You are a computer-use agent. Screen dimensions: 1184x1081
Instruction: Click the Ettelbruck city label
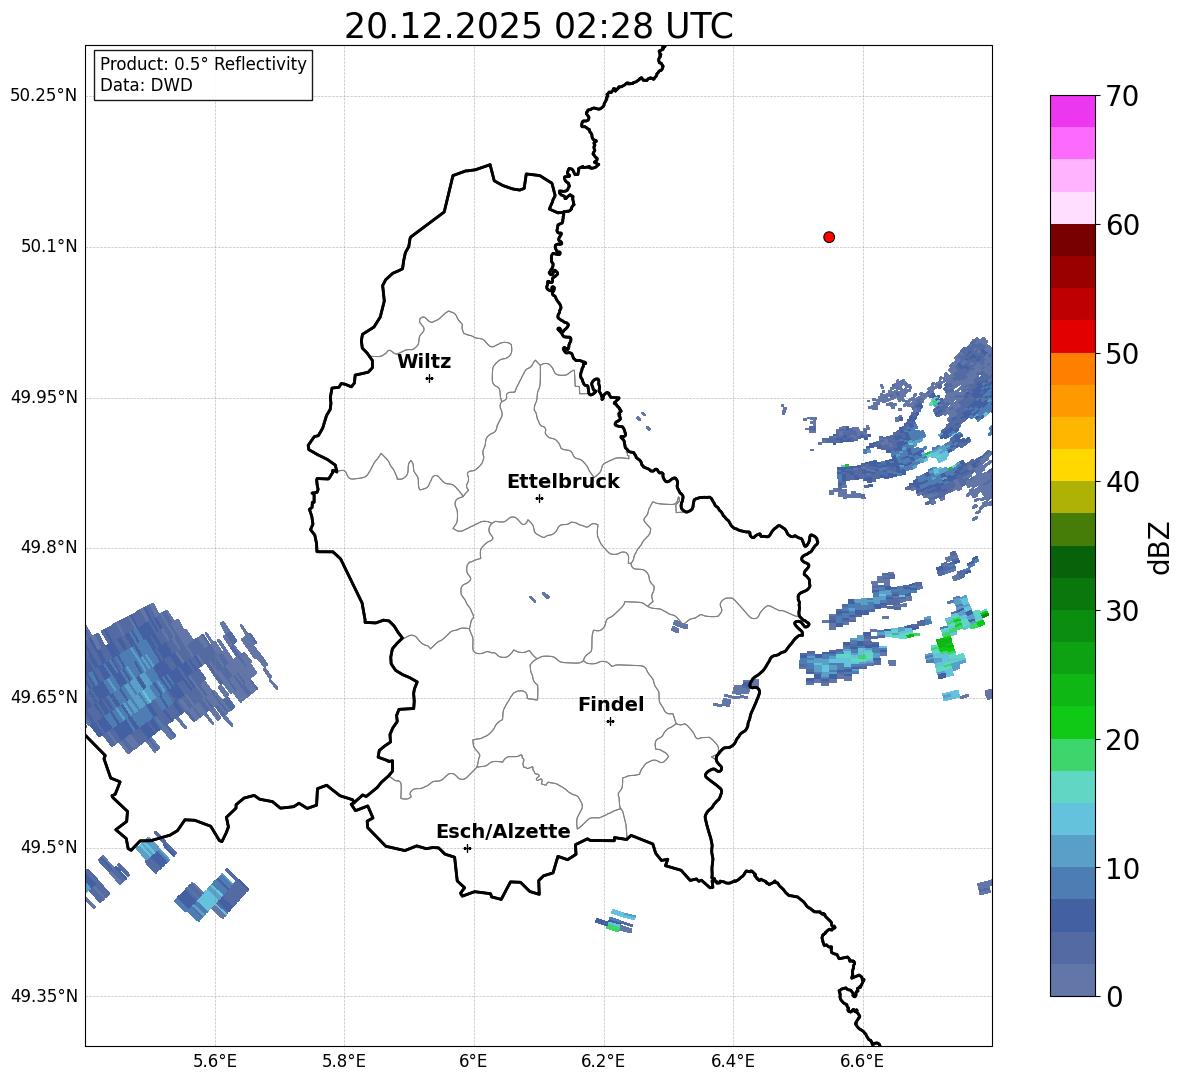563,482
